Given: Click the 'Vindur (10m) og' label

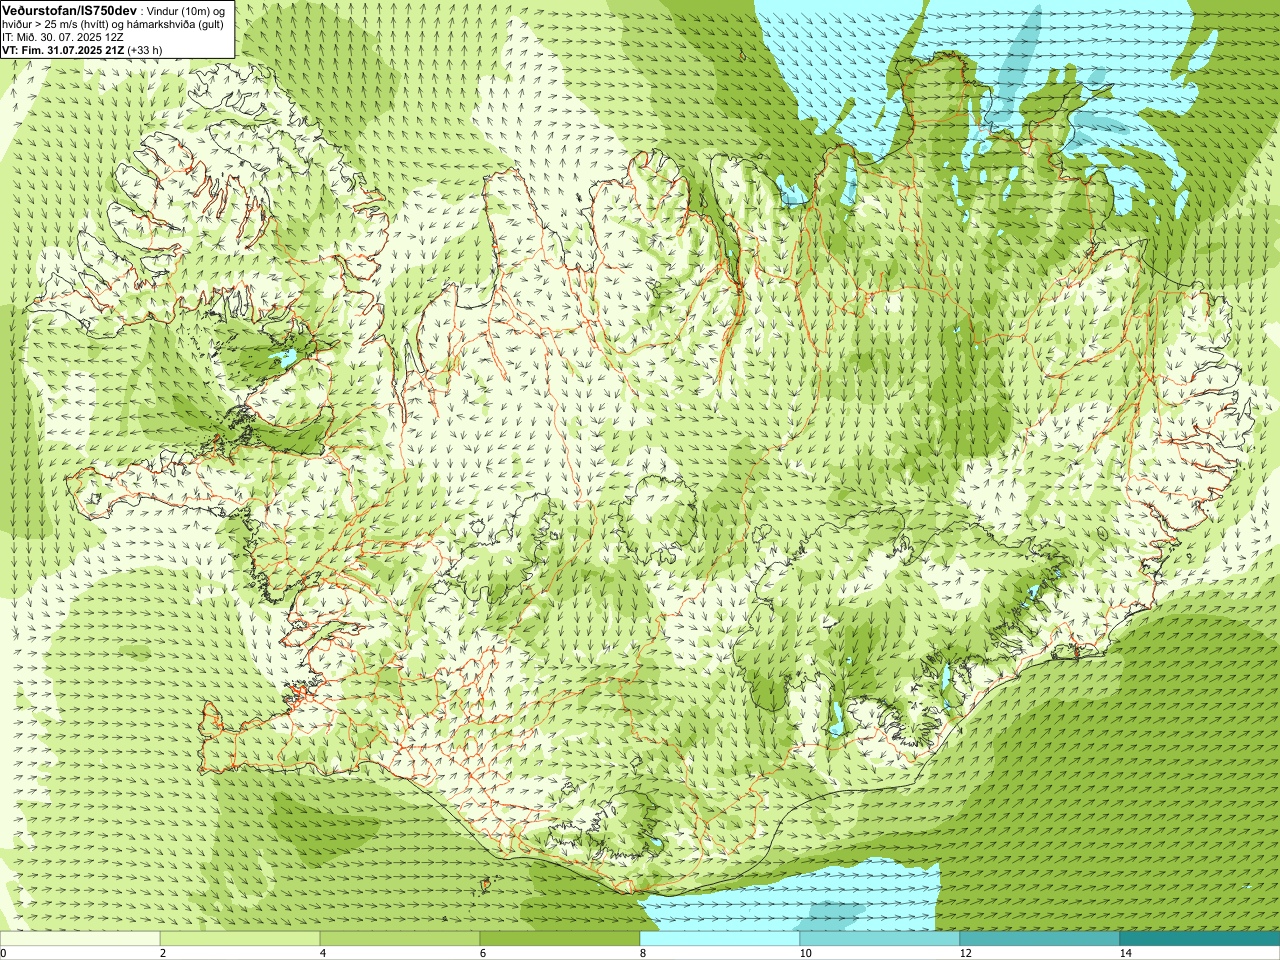Looking at the screenshot, I should click(185, 10).
